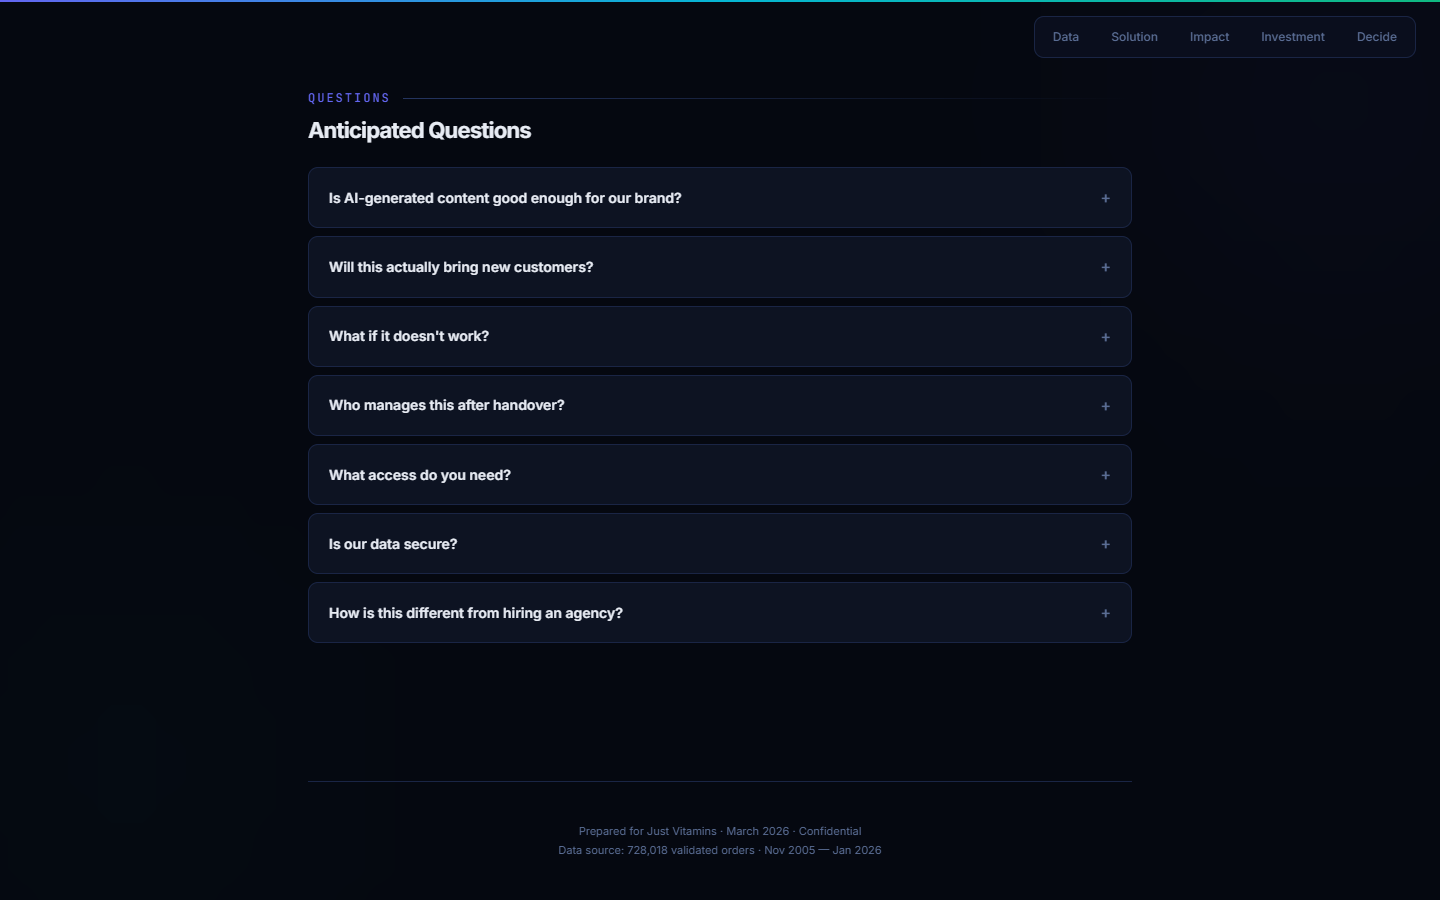Open the Investment section link

[1292, 37]
